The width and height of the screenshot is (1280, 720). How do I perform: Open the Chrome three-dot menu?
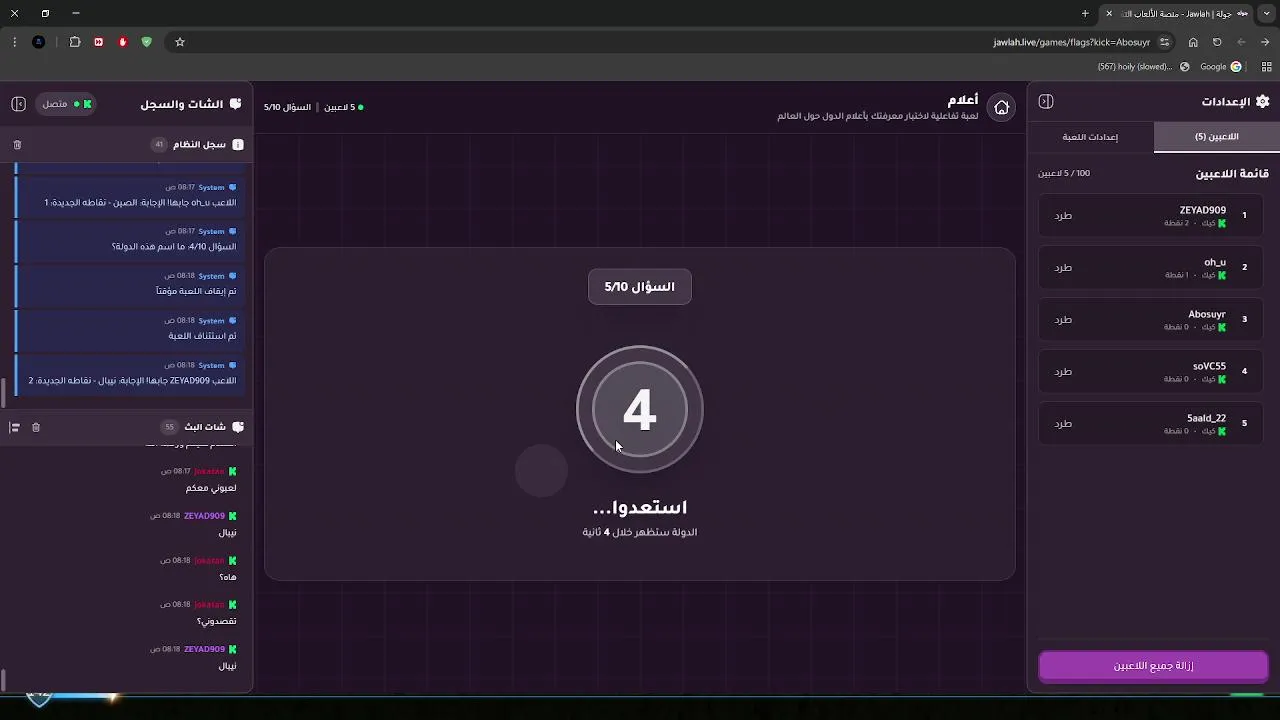click(x=14, y=42)
